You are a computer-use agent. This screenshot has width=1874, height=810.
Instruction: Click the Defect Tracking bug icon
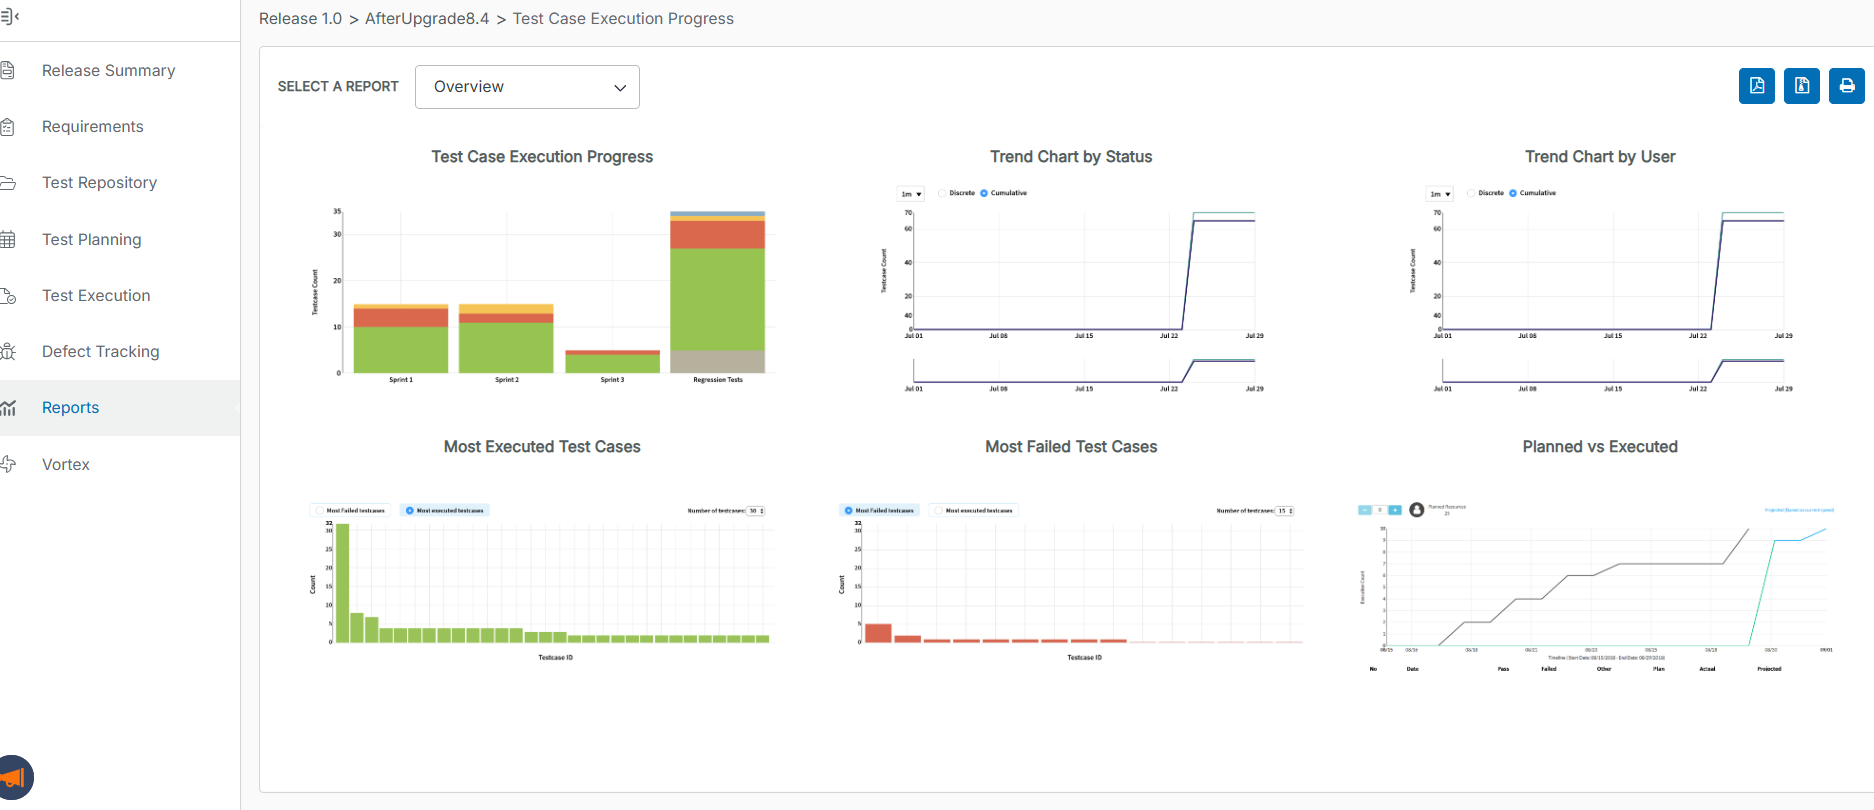[8, 351]
